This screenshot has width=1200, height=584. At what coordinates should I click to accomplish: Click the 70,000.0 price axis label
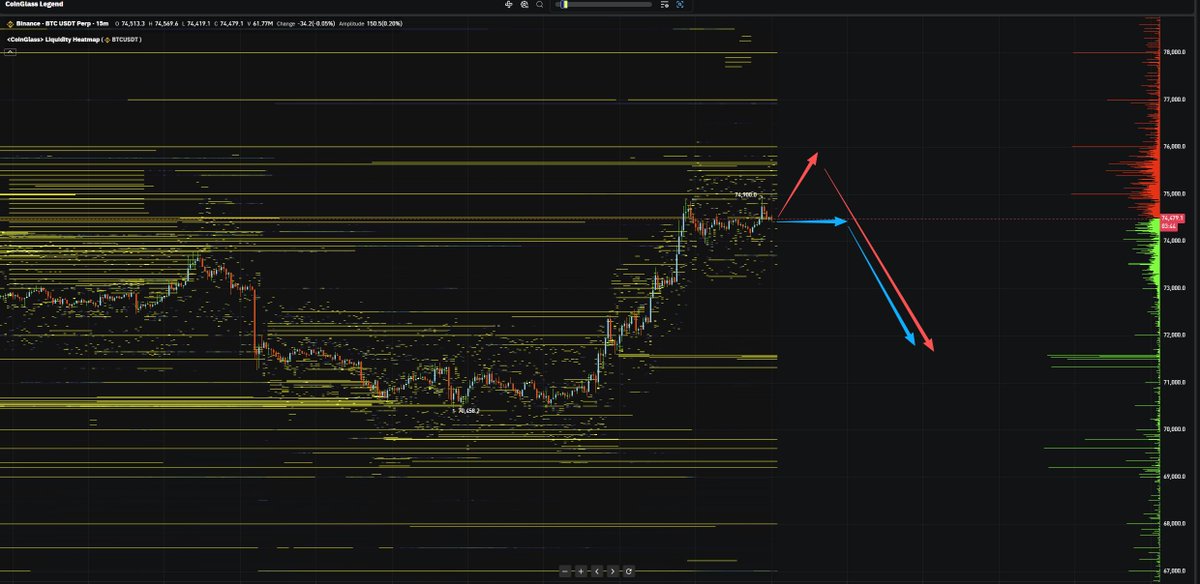click(1173, 429)
